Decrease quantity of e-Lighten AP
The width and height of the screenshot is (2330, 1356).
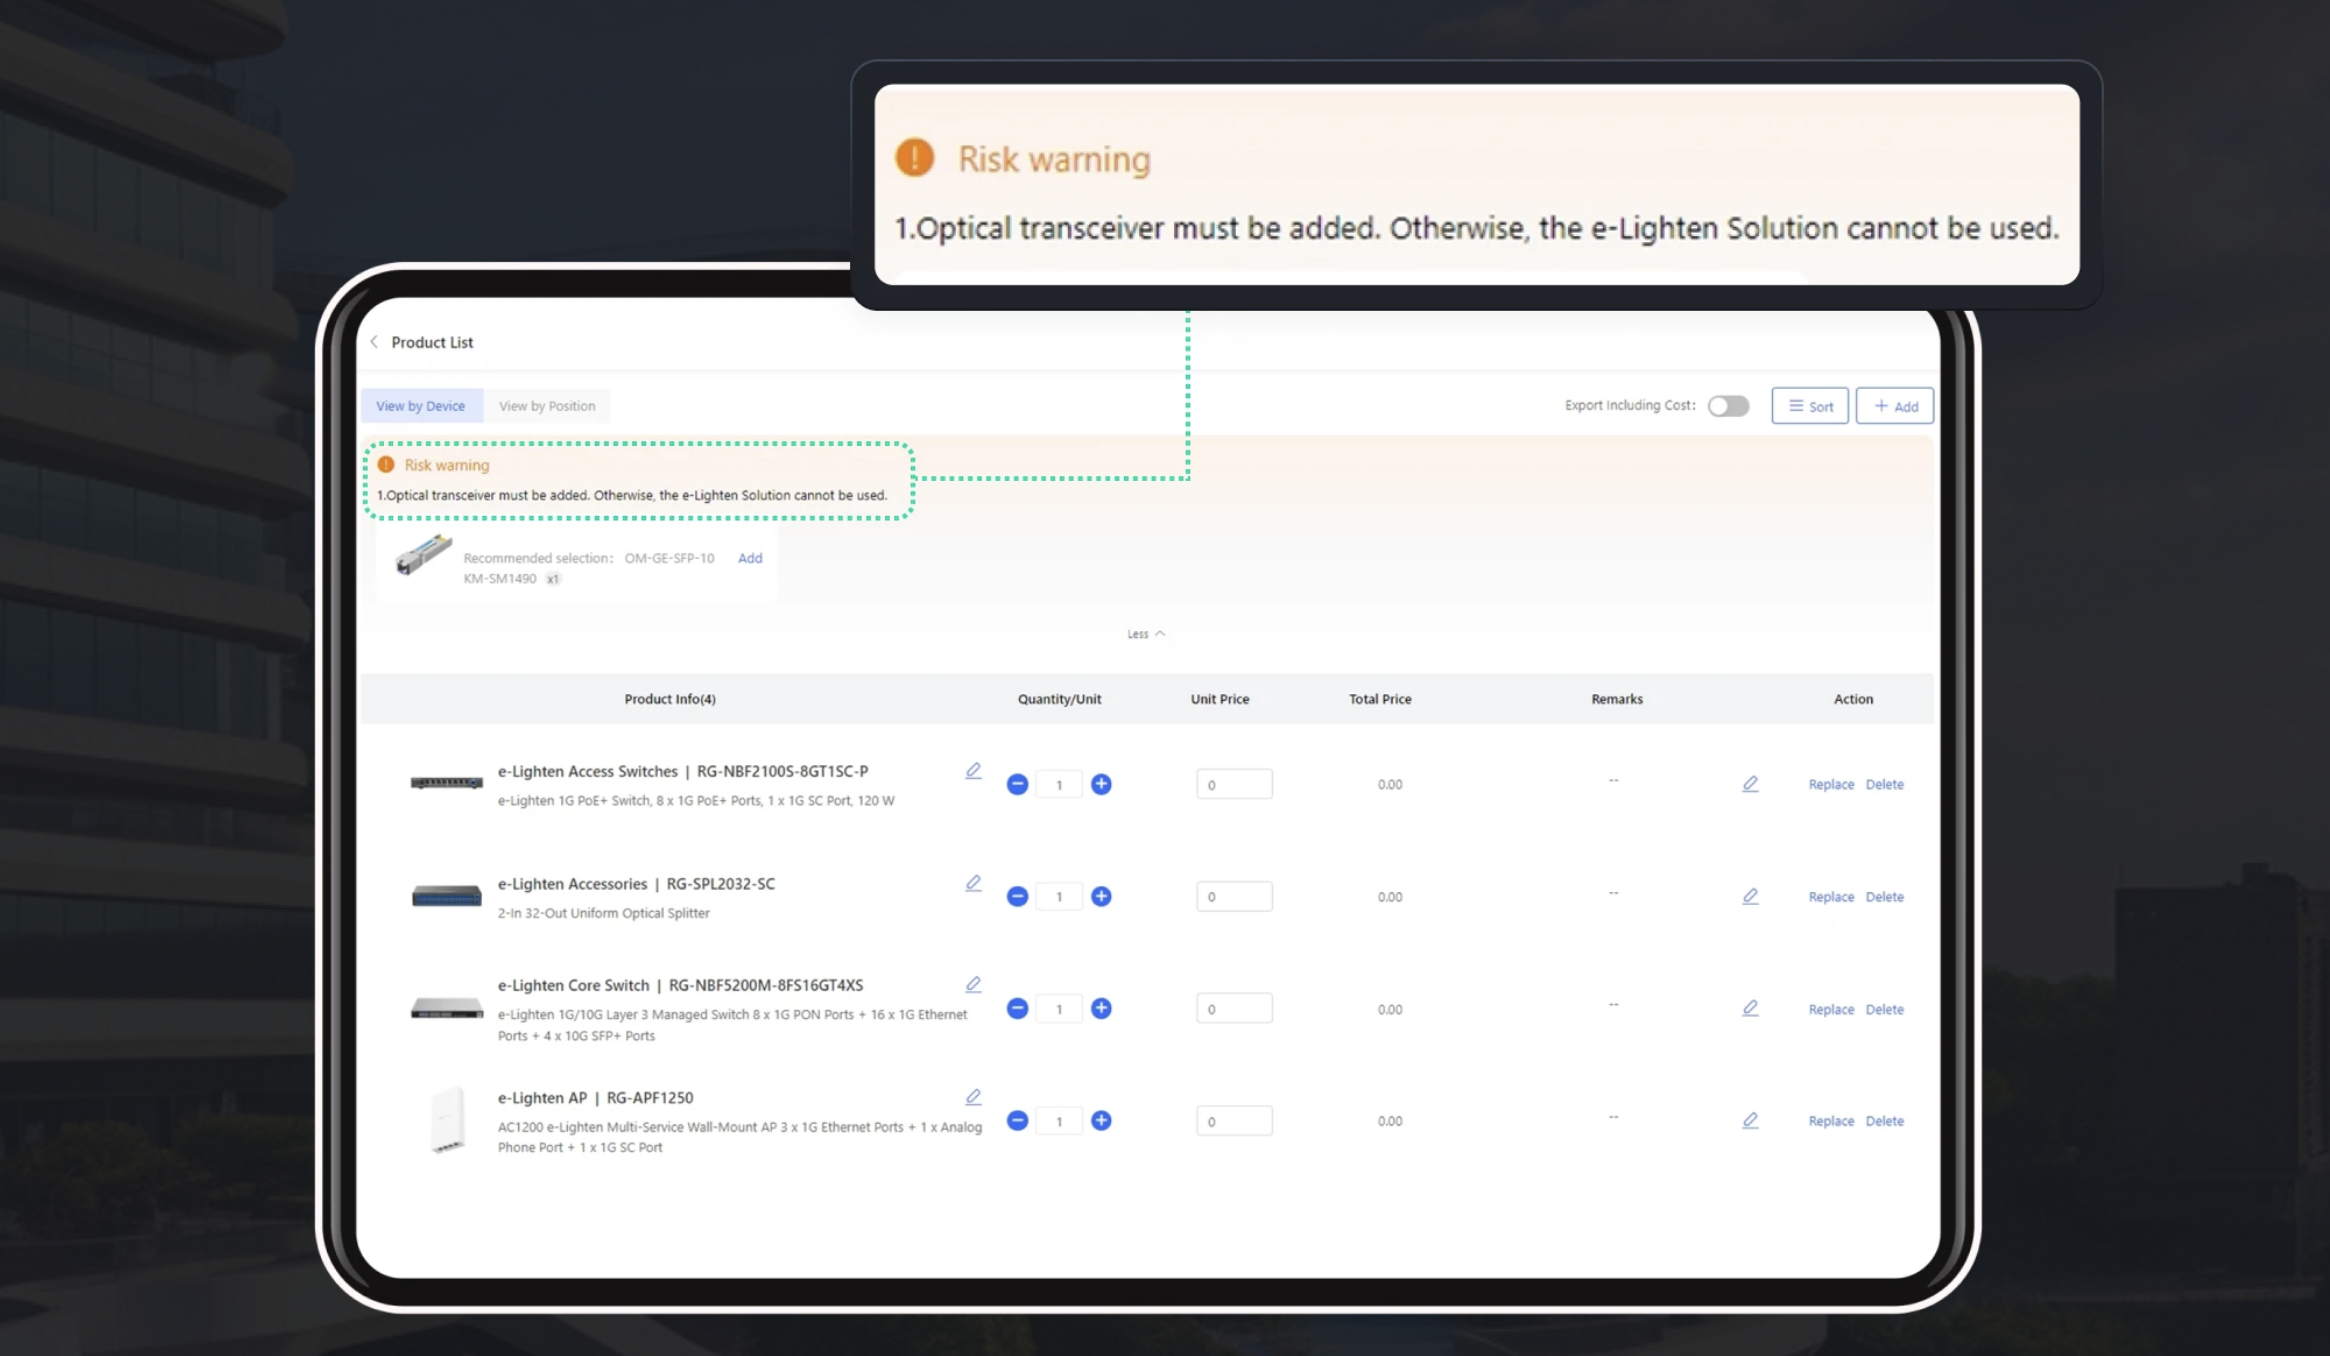coord(1017,1120)
